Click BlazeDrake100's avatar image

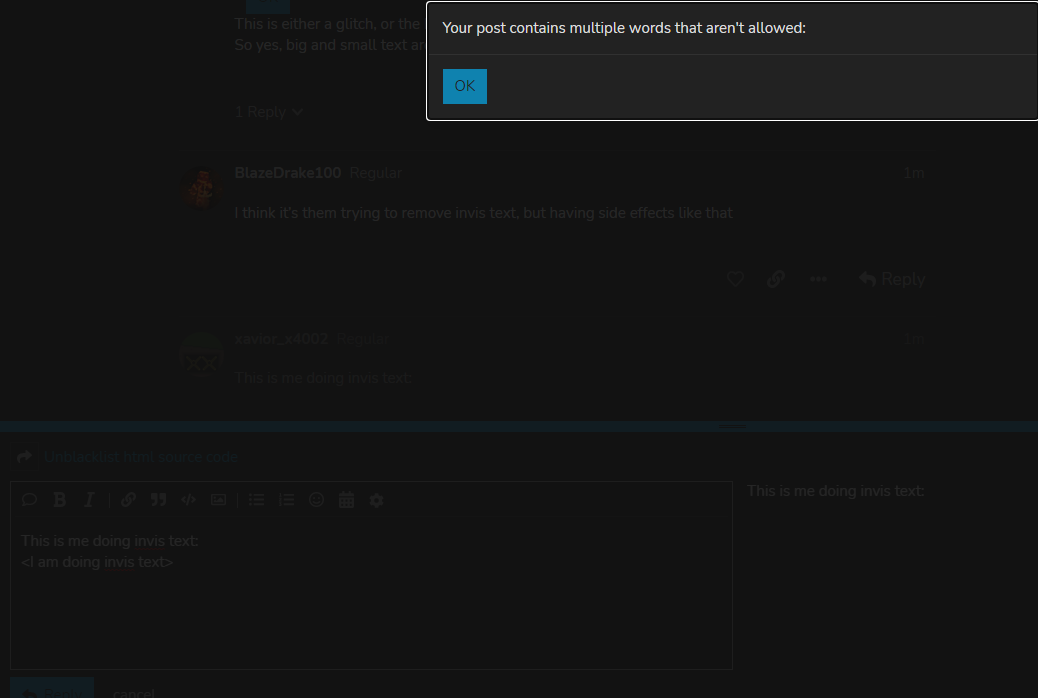point(202,189)
